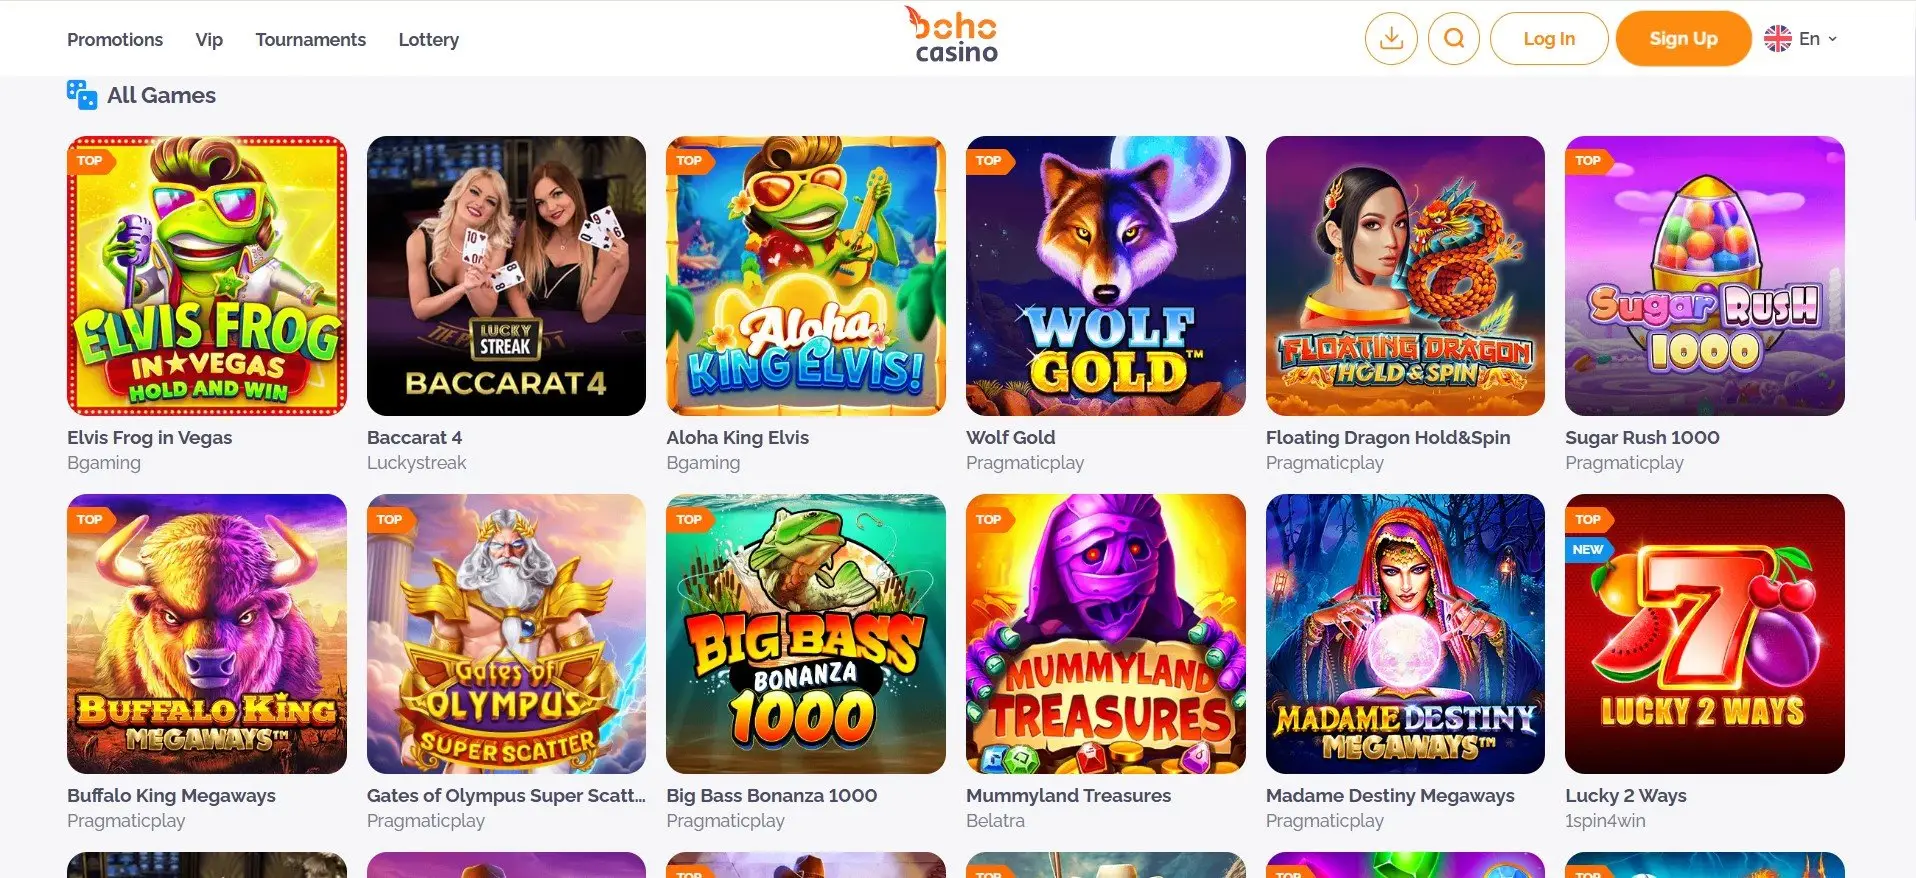
Task: Open the Lottery menu item
Action: point(428,40)
